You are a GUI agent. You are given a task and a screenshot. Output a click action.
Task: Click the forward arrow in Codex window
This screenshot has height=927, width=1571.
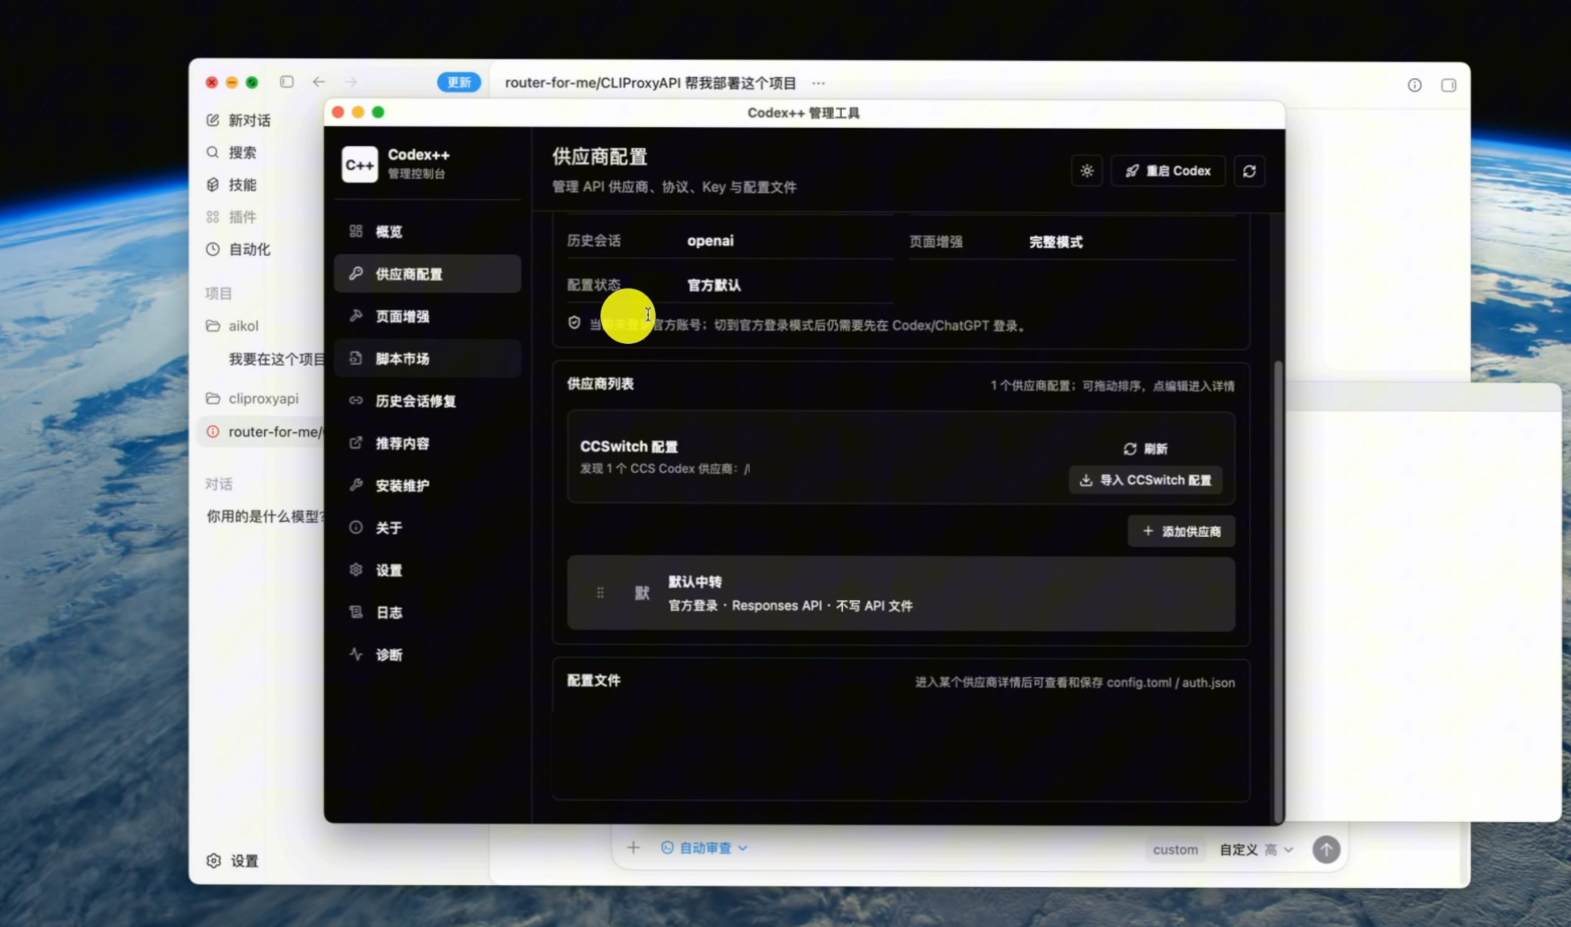351,82
